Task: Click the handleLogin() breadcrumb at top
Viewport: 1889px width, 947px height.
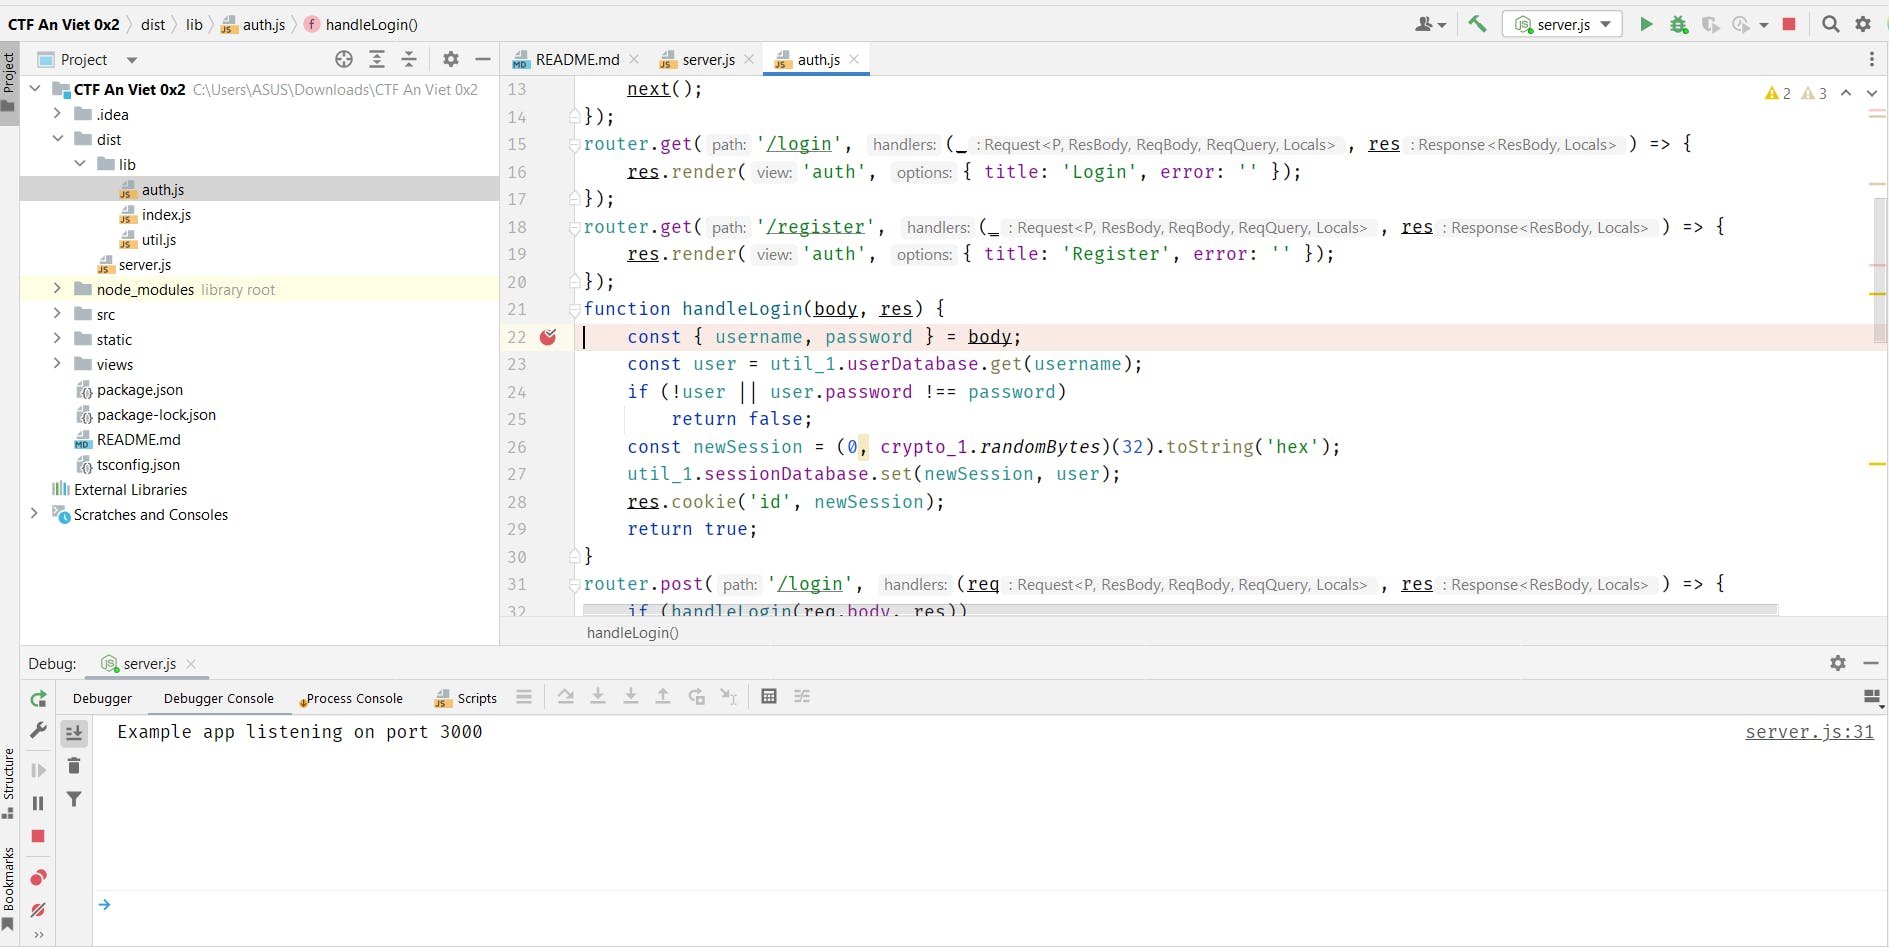Action: point(361,24)
